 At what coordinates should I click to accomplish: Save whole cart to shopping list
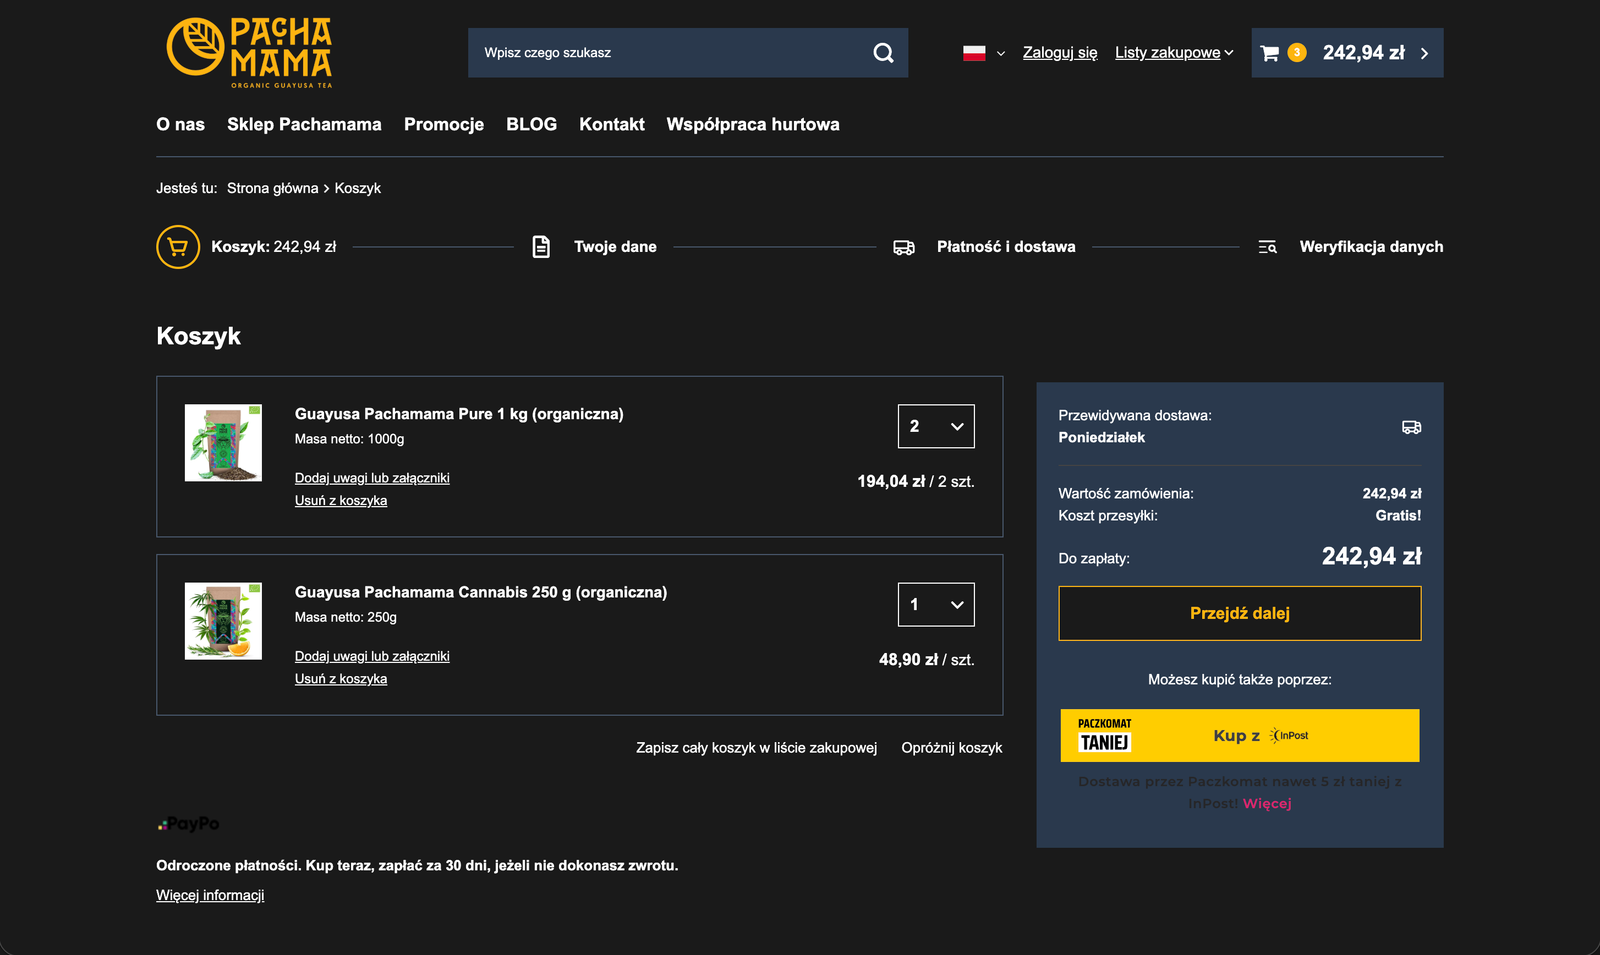[757, 748]
